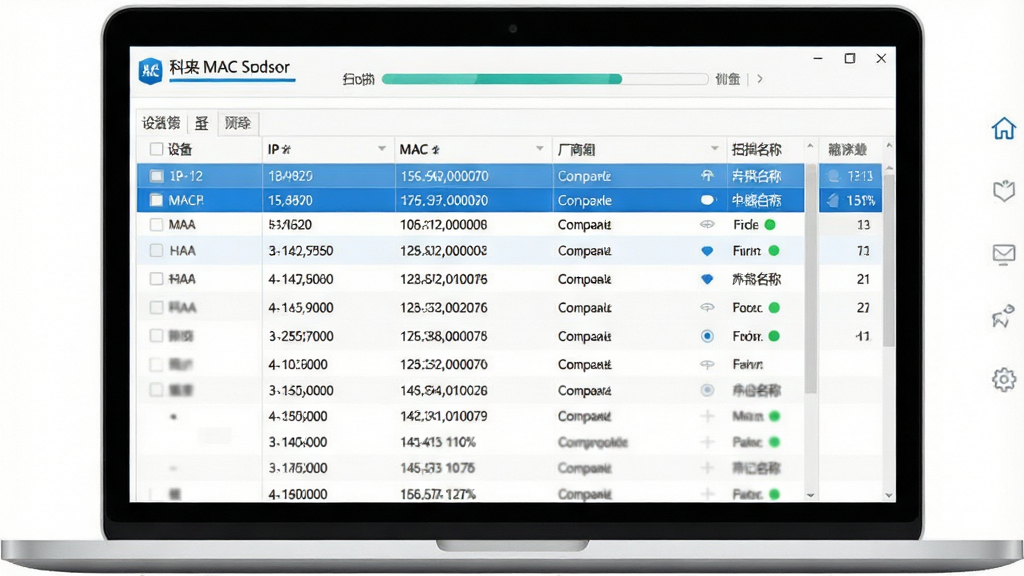The width and height of the screenshot is (1024, 576).
Task: Click the blue heart icon in 3-142,5550 row
Action: coord(707,251)
